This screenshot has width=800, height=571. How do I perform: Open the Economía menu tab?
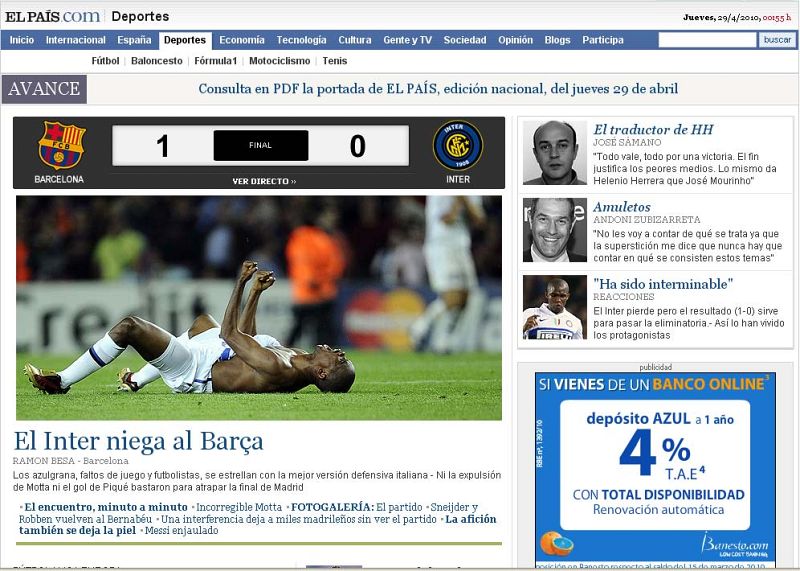pyautogui.click(x=241, y=40)
